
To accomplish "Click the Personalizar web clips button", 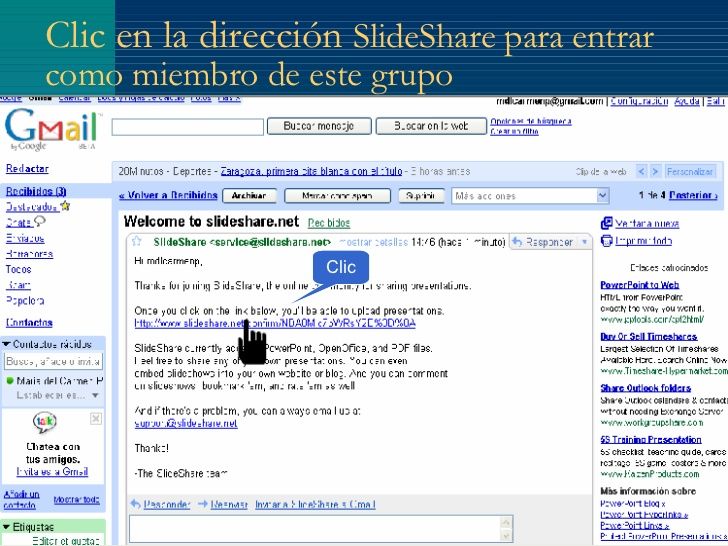I will tap(690, 172).
